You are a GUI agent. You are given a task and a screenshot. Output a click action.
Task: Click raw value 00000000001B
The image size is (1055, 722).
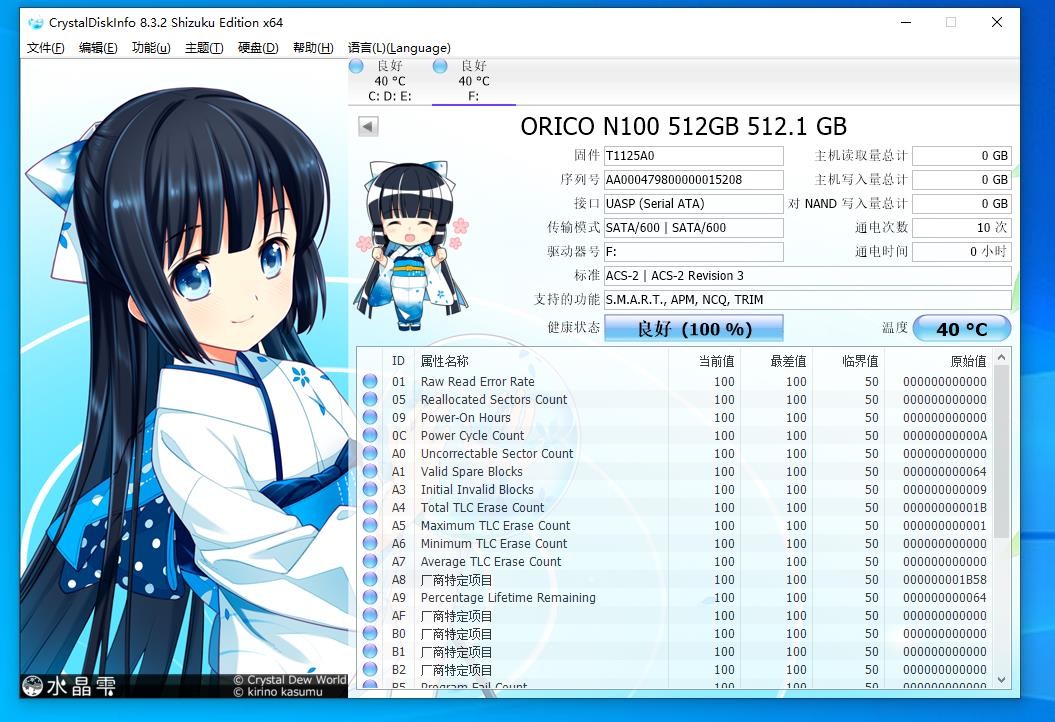click(945, 507)
